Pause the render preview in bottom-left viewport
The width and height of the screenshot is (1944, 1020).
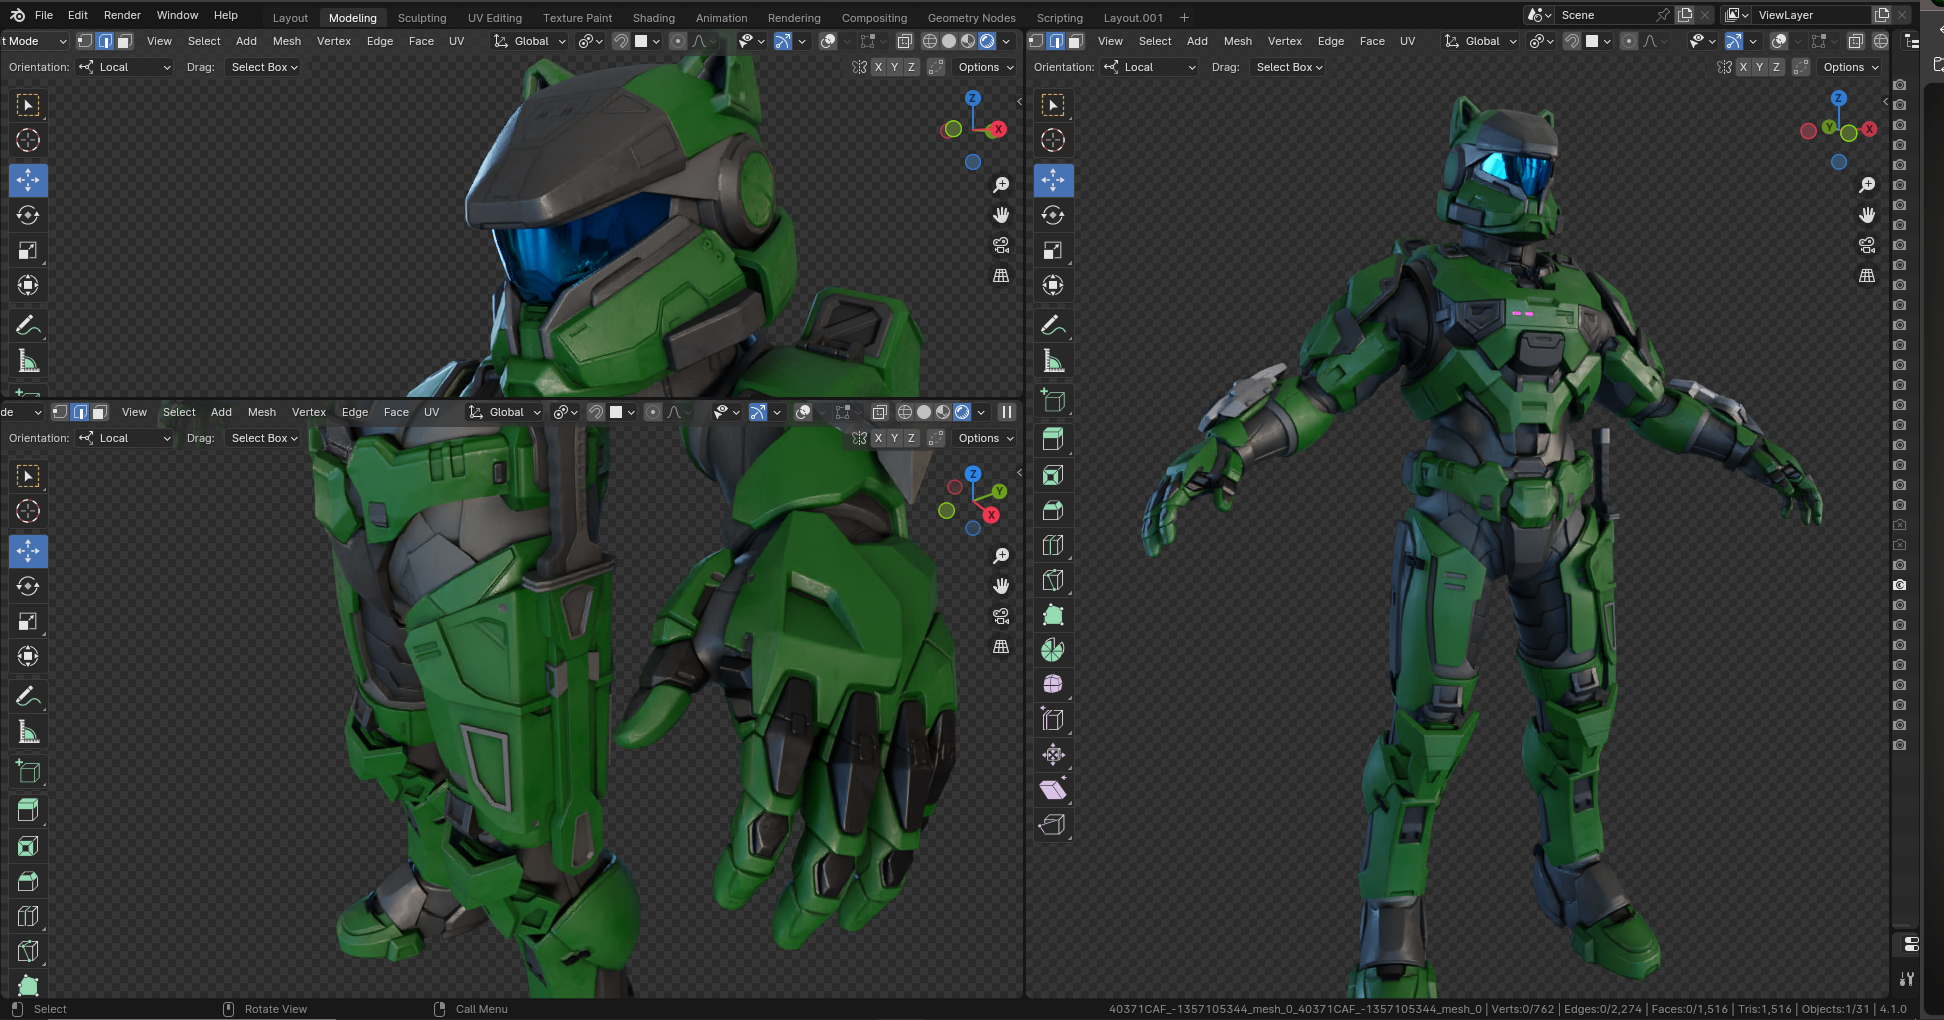[1007, 412]
